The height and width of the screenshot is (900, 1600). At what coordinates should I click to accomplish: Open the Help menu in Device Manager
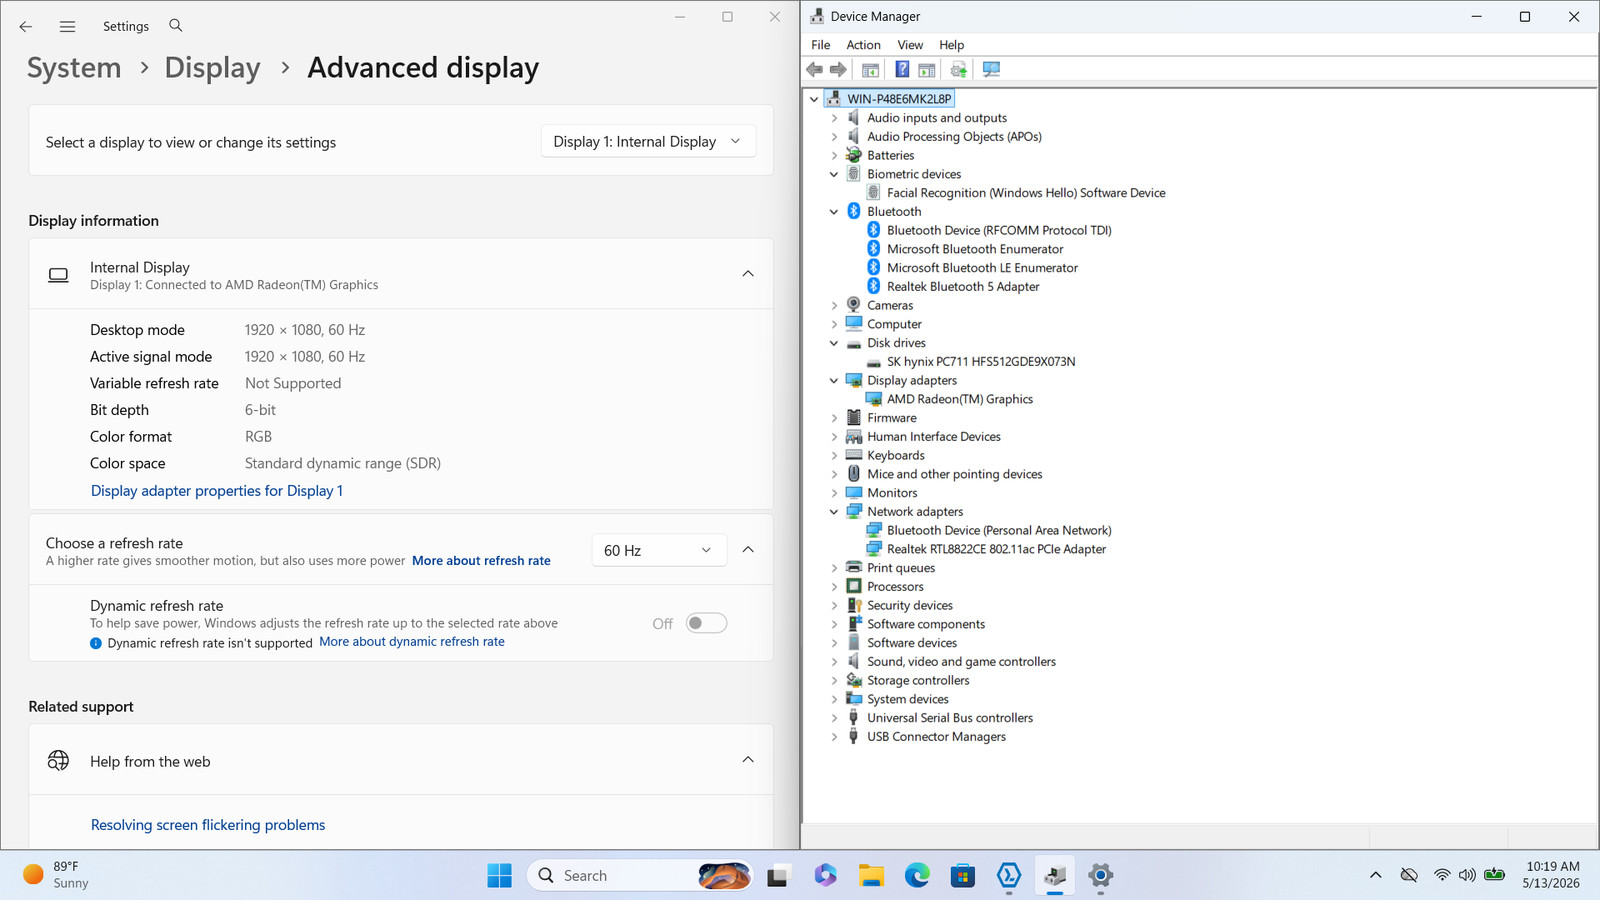[951, 45]
